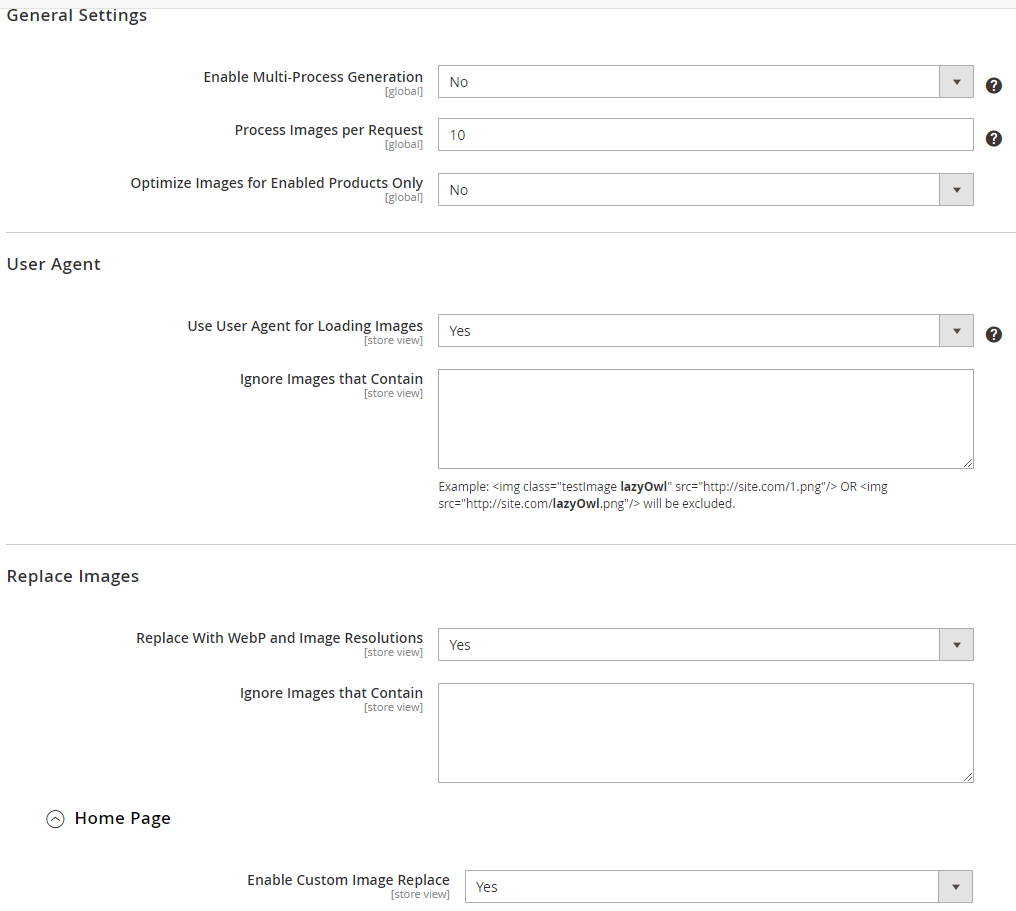Open help tooltip for Process Images per Request
This screenshot has width=1016, height=911.
point(993,139)
